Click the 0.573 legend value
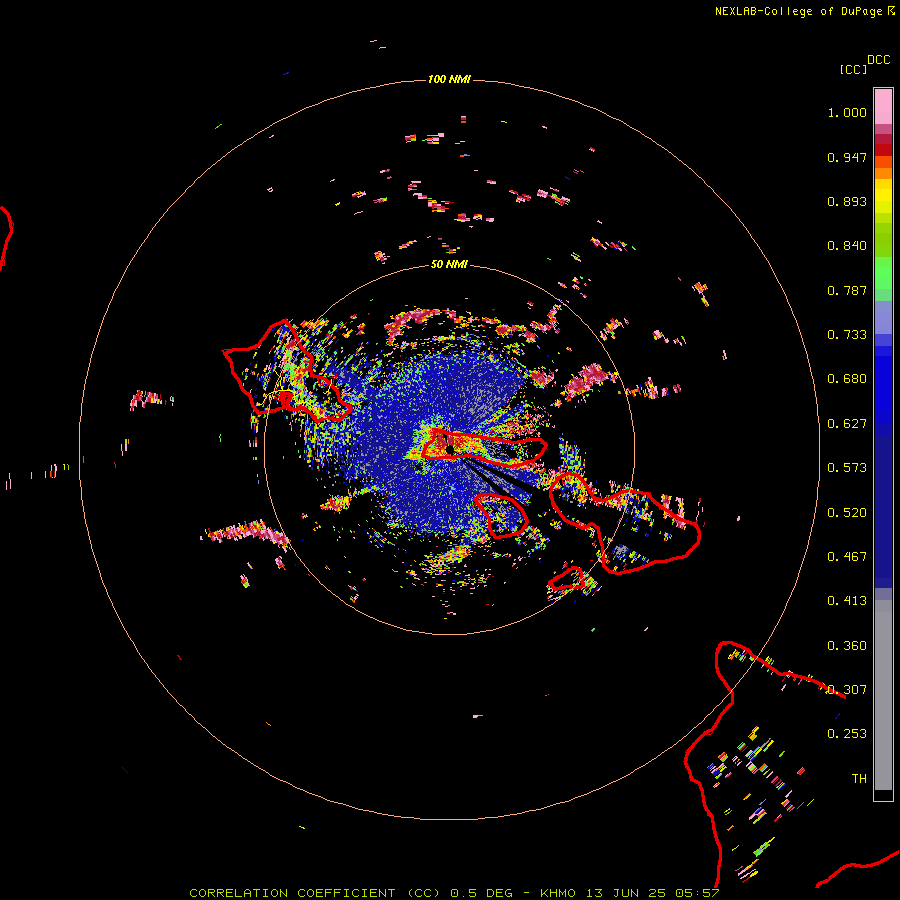Screen dimensions: 900x900 (x=847, y=468)
